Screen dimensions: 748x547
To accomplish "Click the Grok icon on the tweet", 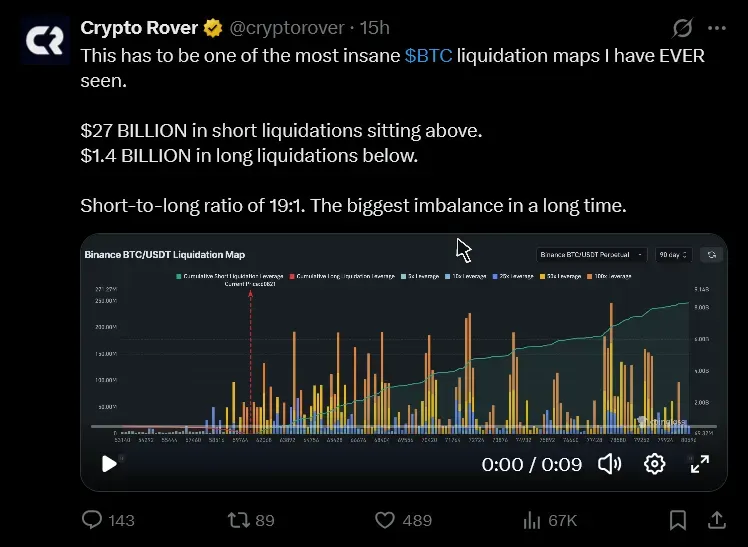I will coord(682,28).
